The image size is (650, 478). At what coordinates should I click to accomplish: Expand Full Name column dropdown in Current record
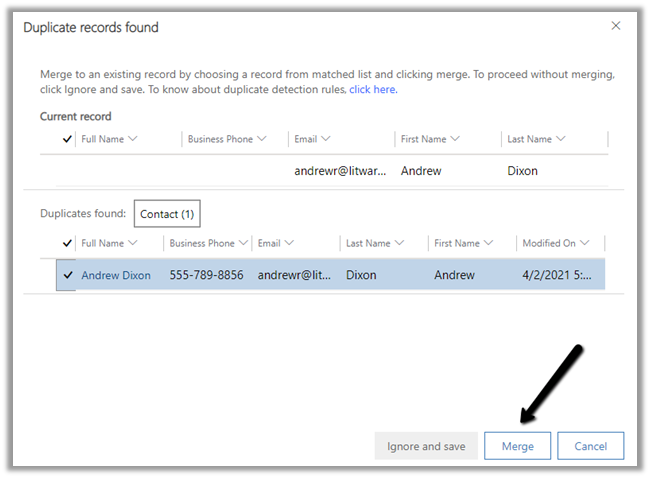[x=133, y=140]
